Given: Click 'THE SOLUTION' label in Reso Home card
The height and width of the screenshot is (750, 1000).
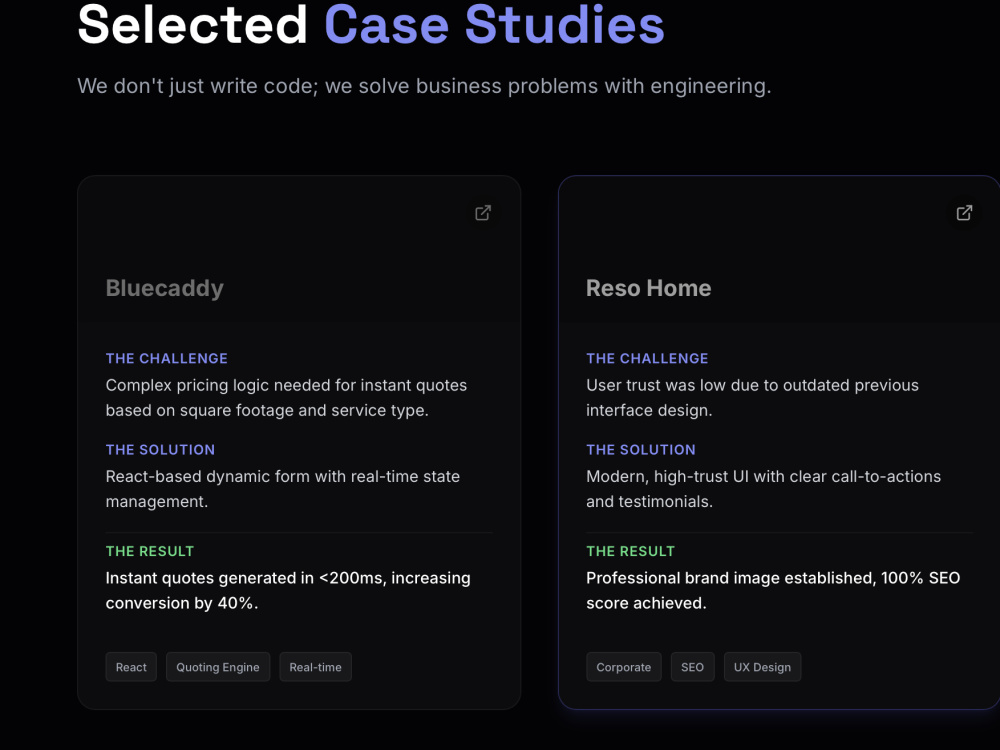Looking at the screenshot, I should 641,450.
